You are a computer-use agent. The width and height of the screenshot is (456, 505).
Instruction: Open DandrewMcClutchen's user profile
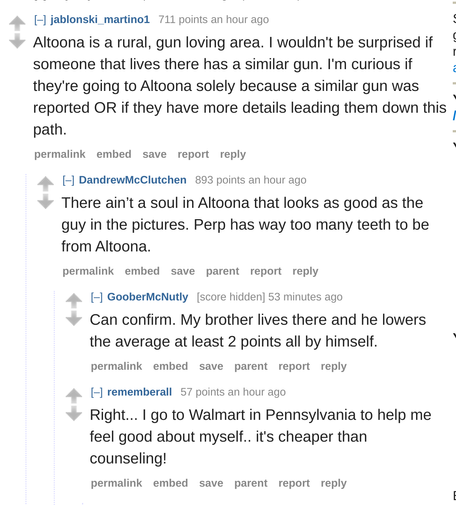tap(133, 180)
